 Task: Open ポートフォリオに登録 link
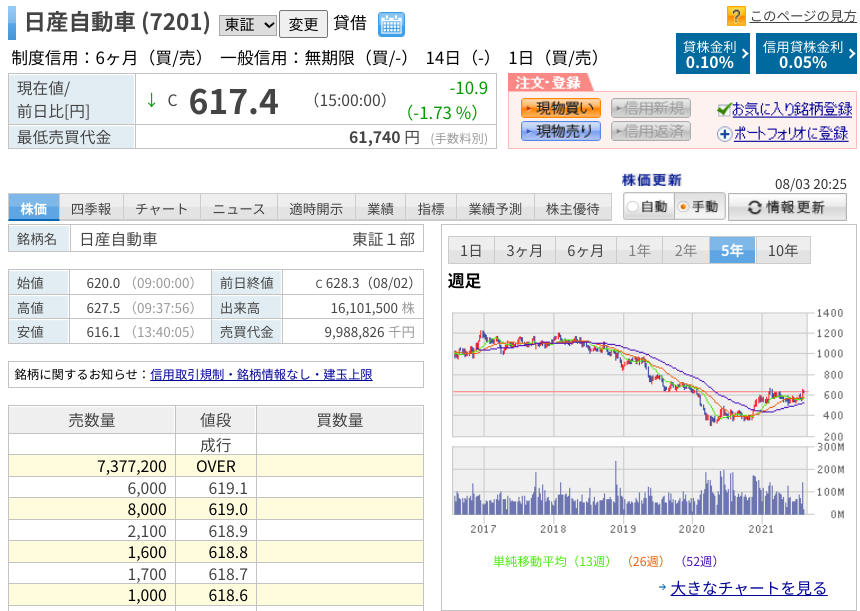[791, 134]
